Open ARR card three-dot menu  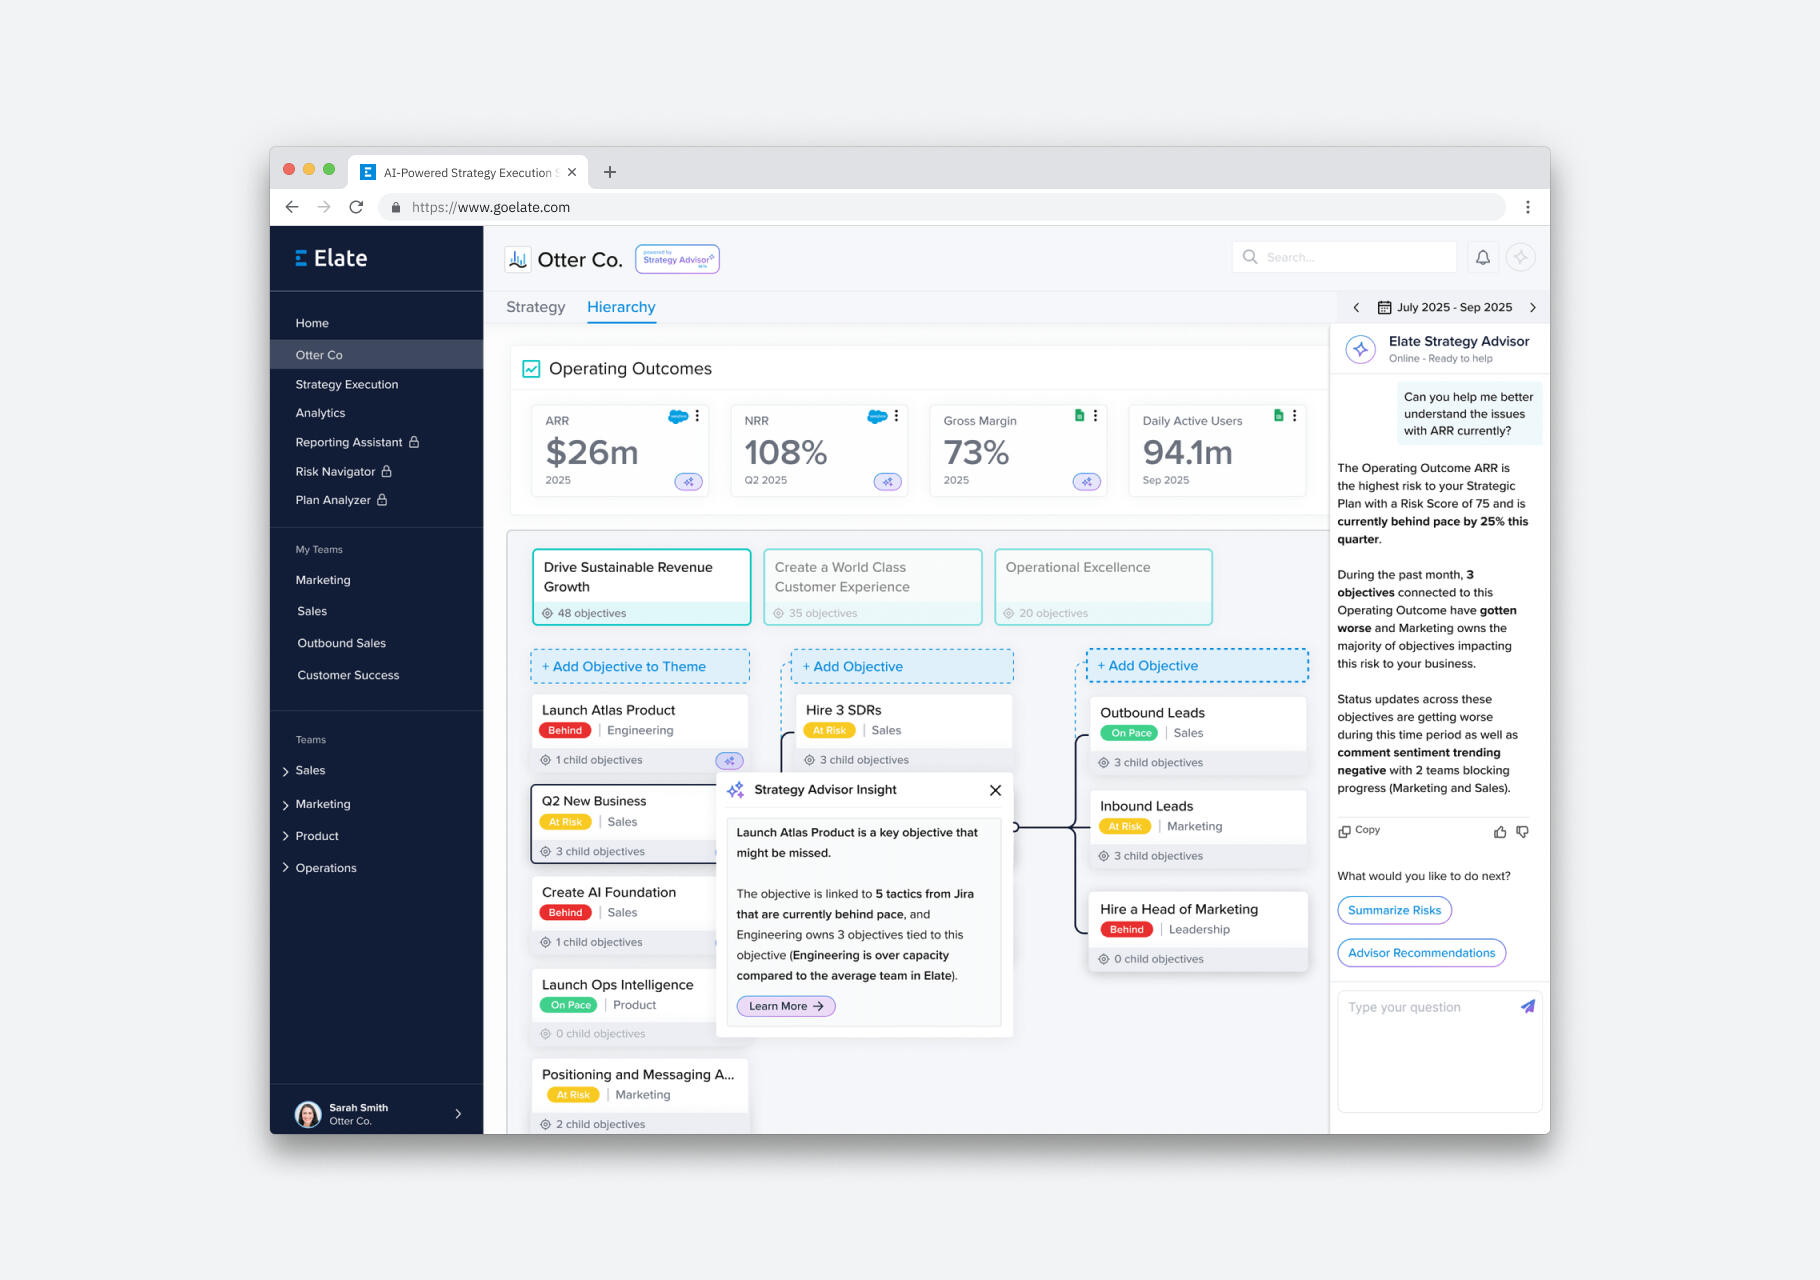click(x=697, y=416)
